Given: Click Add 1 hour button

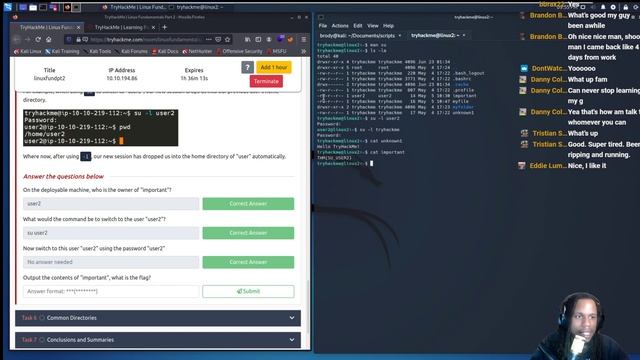Looking at the screenshot, I should [x=273, y=67].
